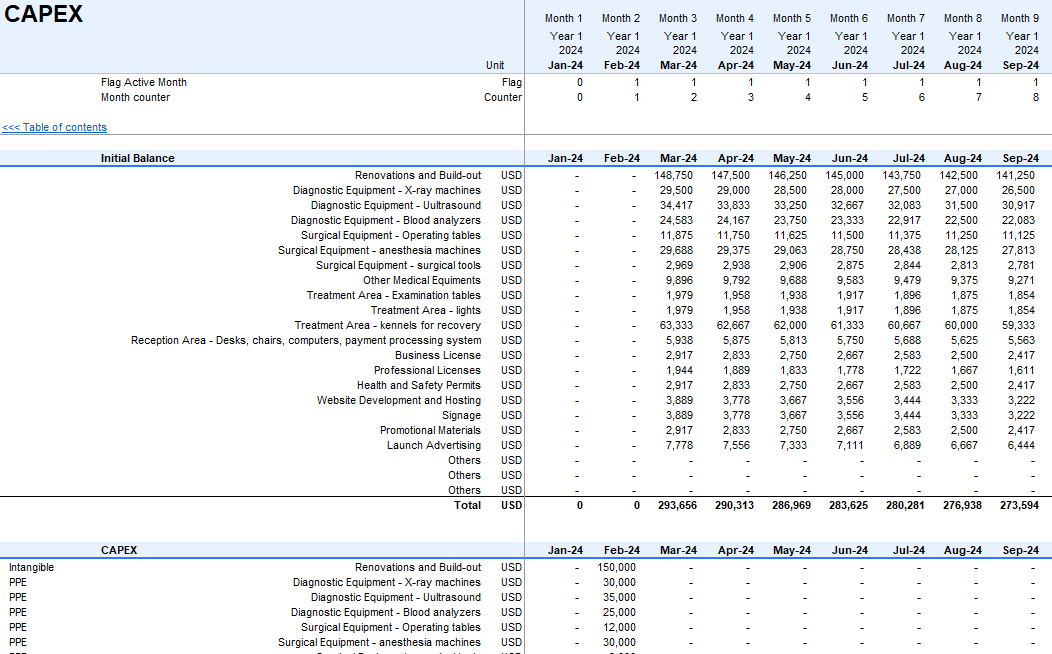Click the bold Total row label
The height and width of the screenshot is (654, 1052).
tap(467, 506)
